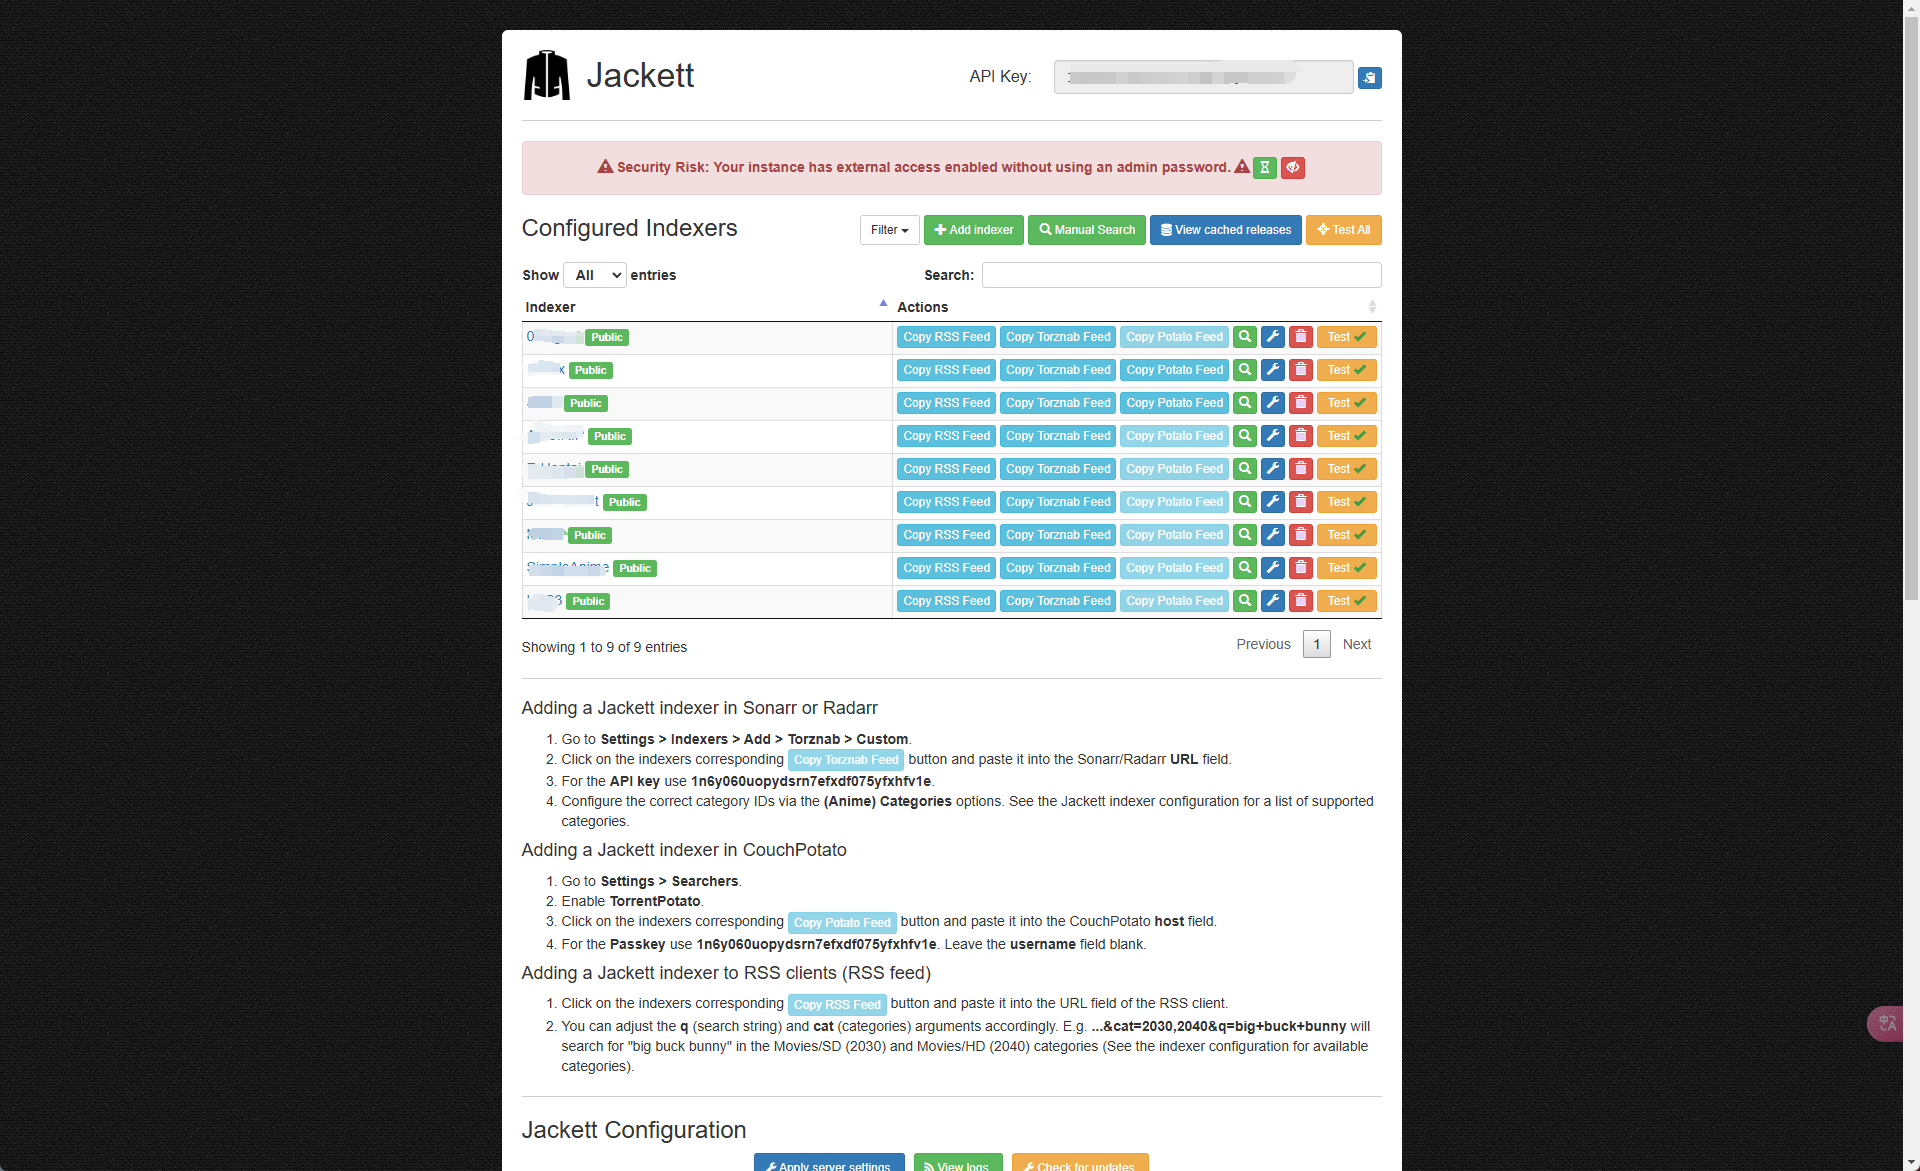Click the magnifier icon in the fourth indexer row
The image size is (1920, 1171).
(1244, 436)
